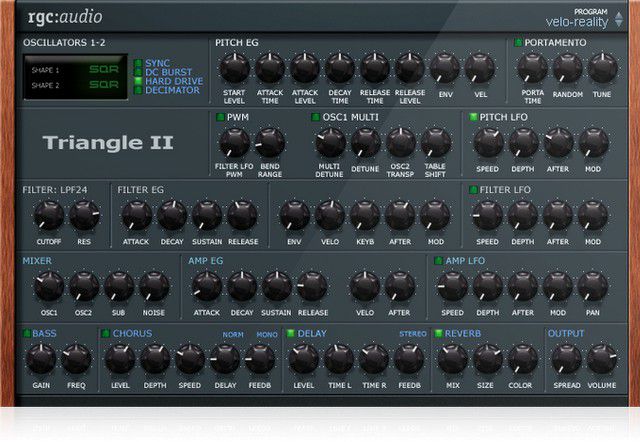This screenshot has height=442, width=640.
Task: Toggle OSC1 MULTI LED switch
Action: coord(316,117)
